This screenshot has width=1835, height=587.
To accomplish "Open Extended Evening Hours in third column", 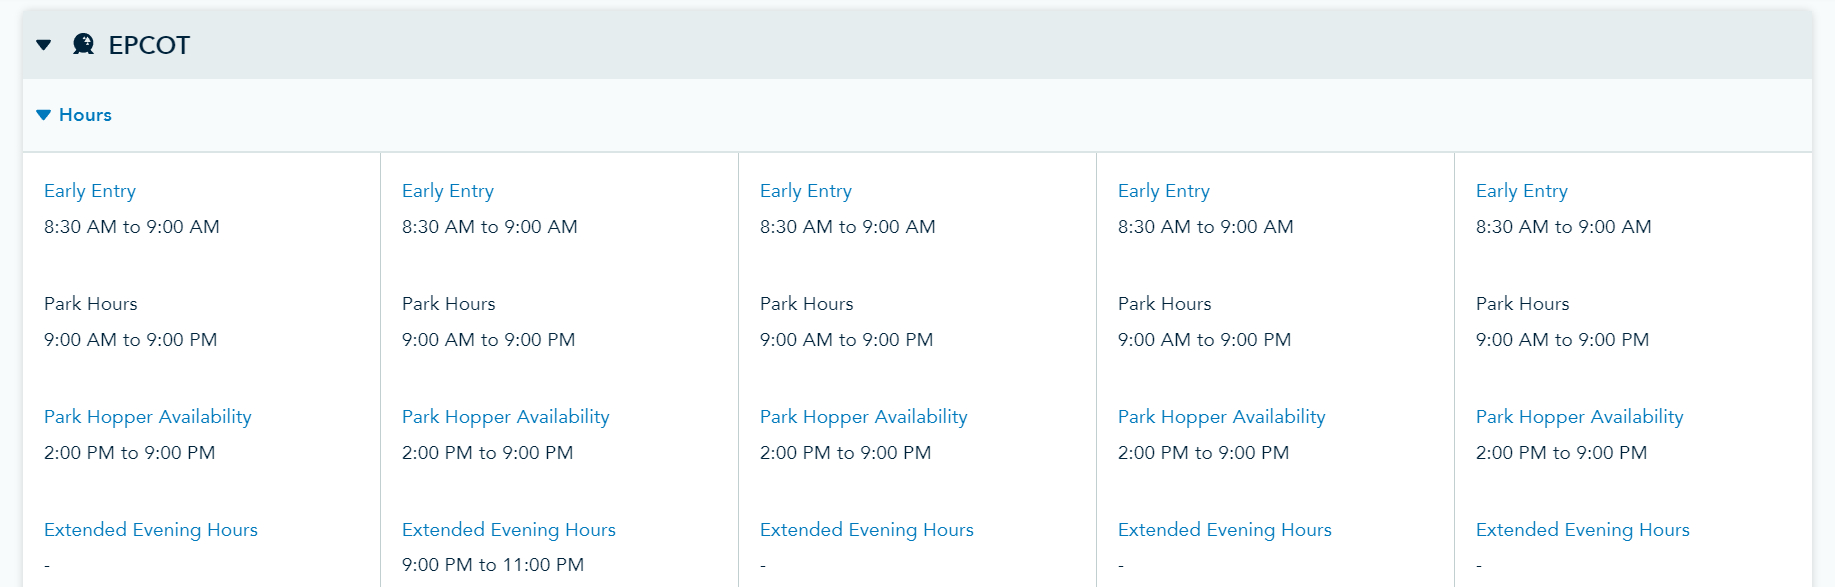I will (867, 530).
